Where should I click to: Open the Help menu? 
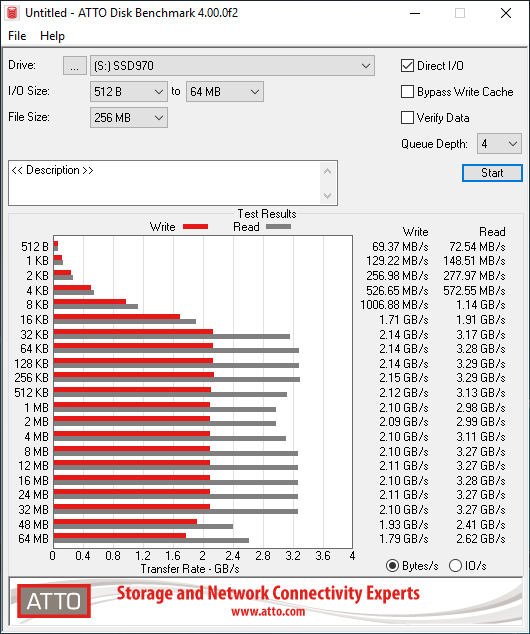pyautogui.click(x=52, y=36)
